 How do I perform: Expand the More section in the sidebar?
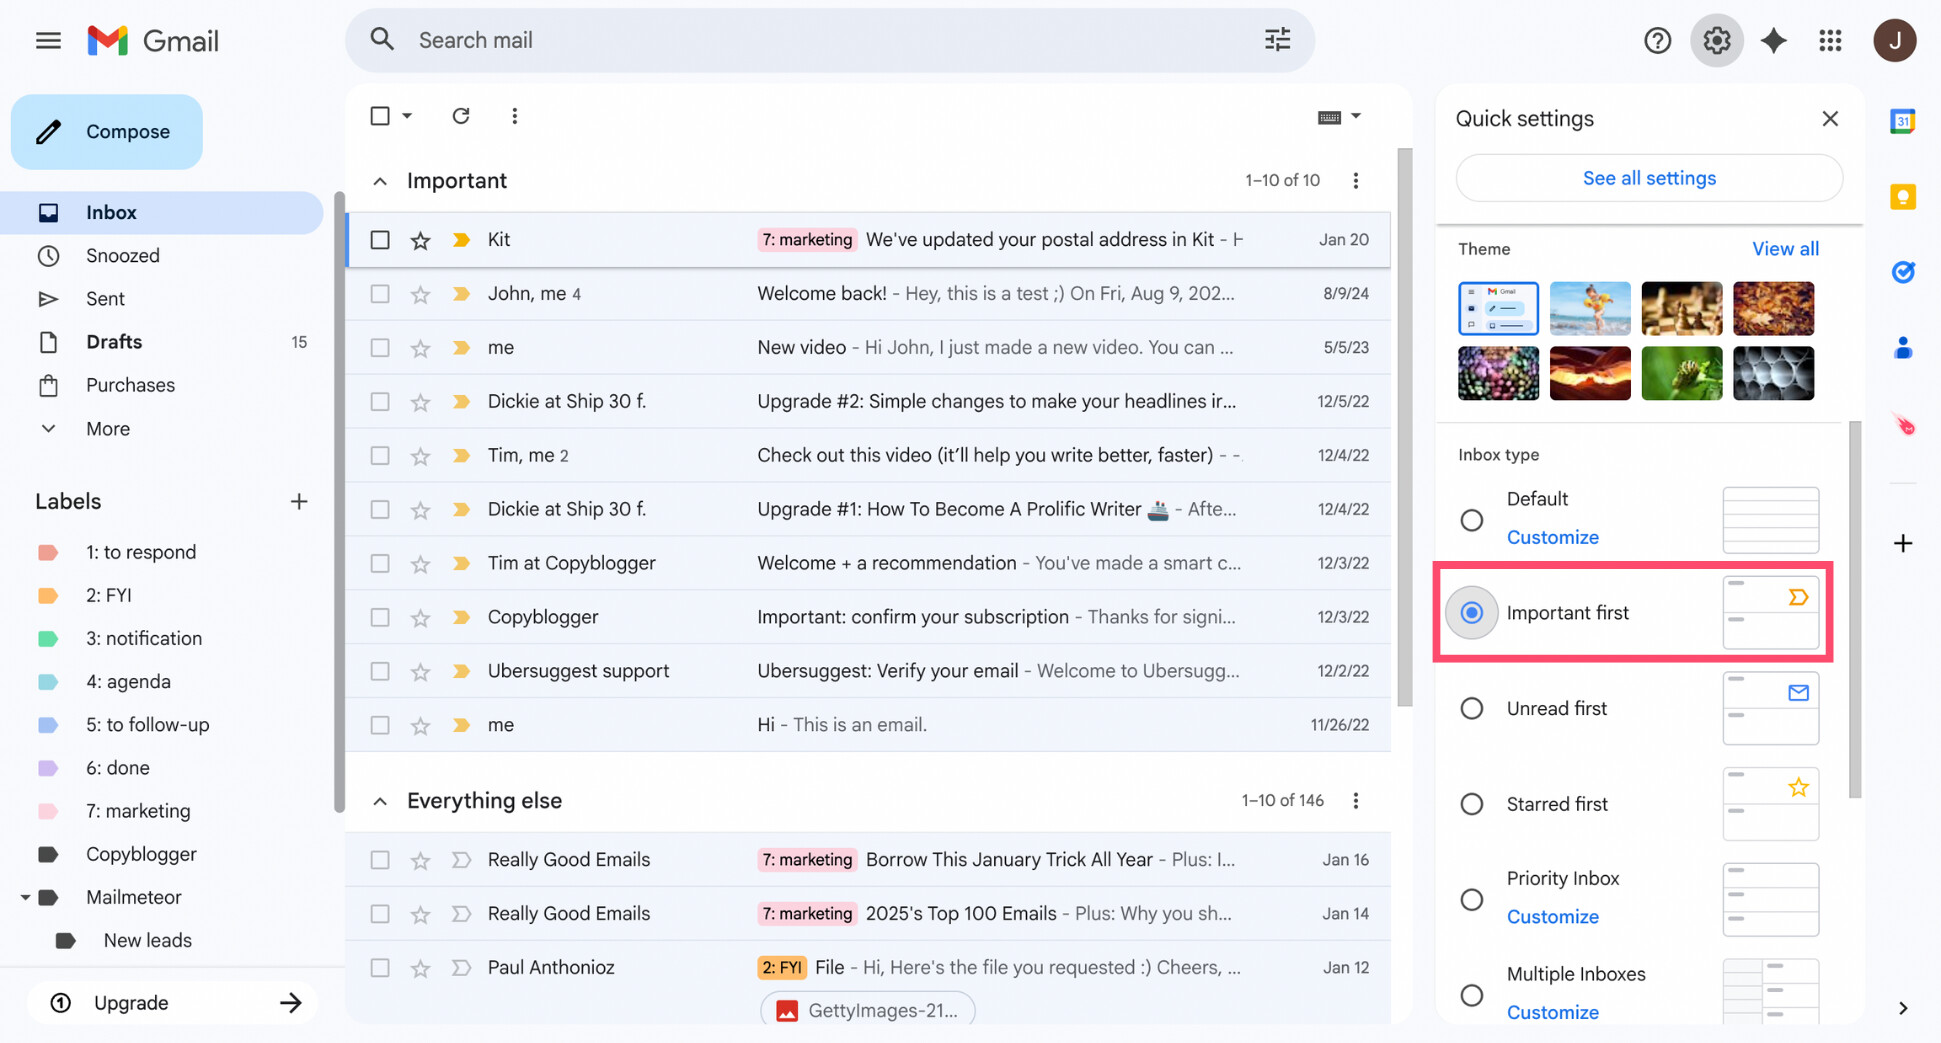(106, 428)
